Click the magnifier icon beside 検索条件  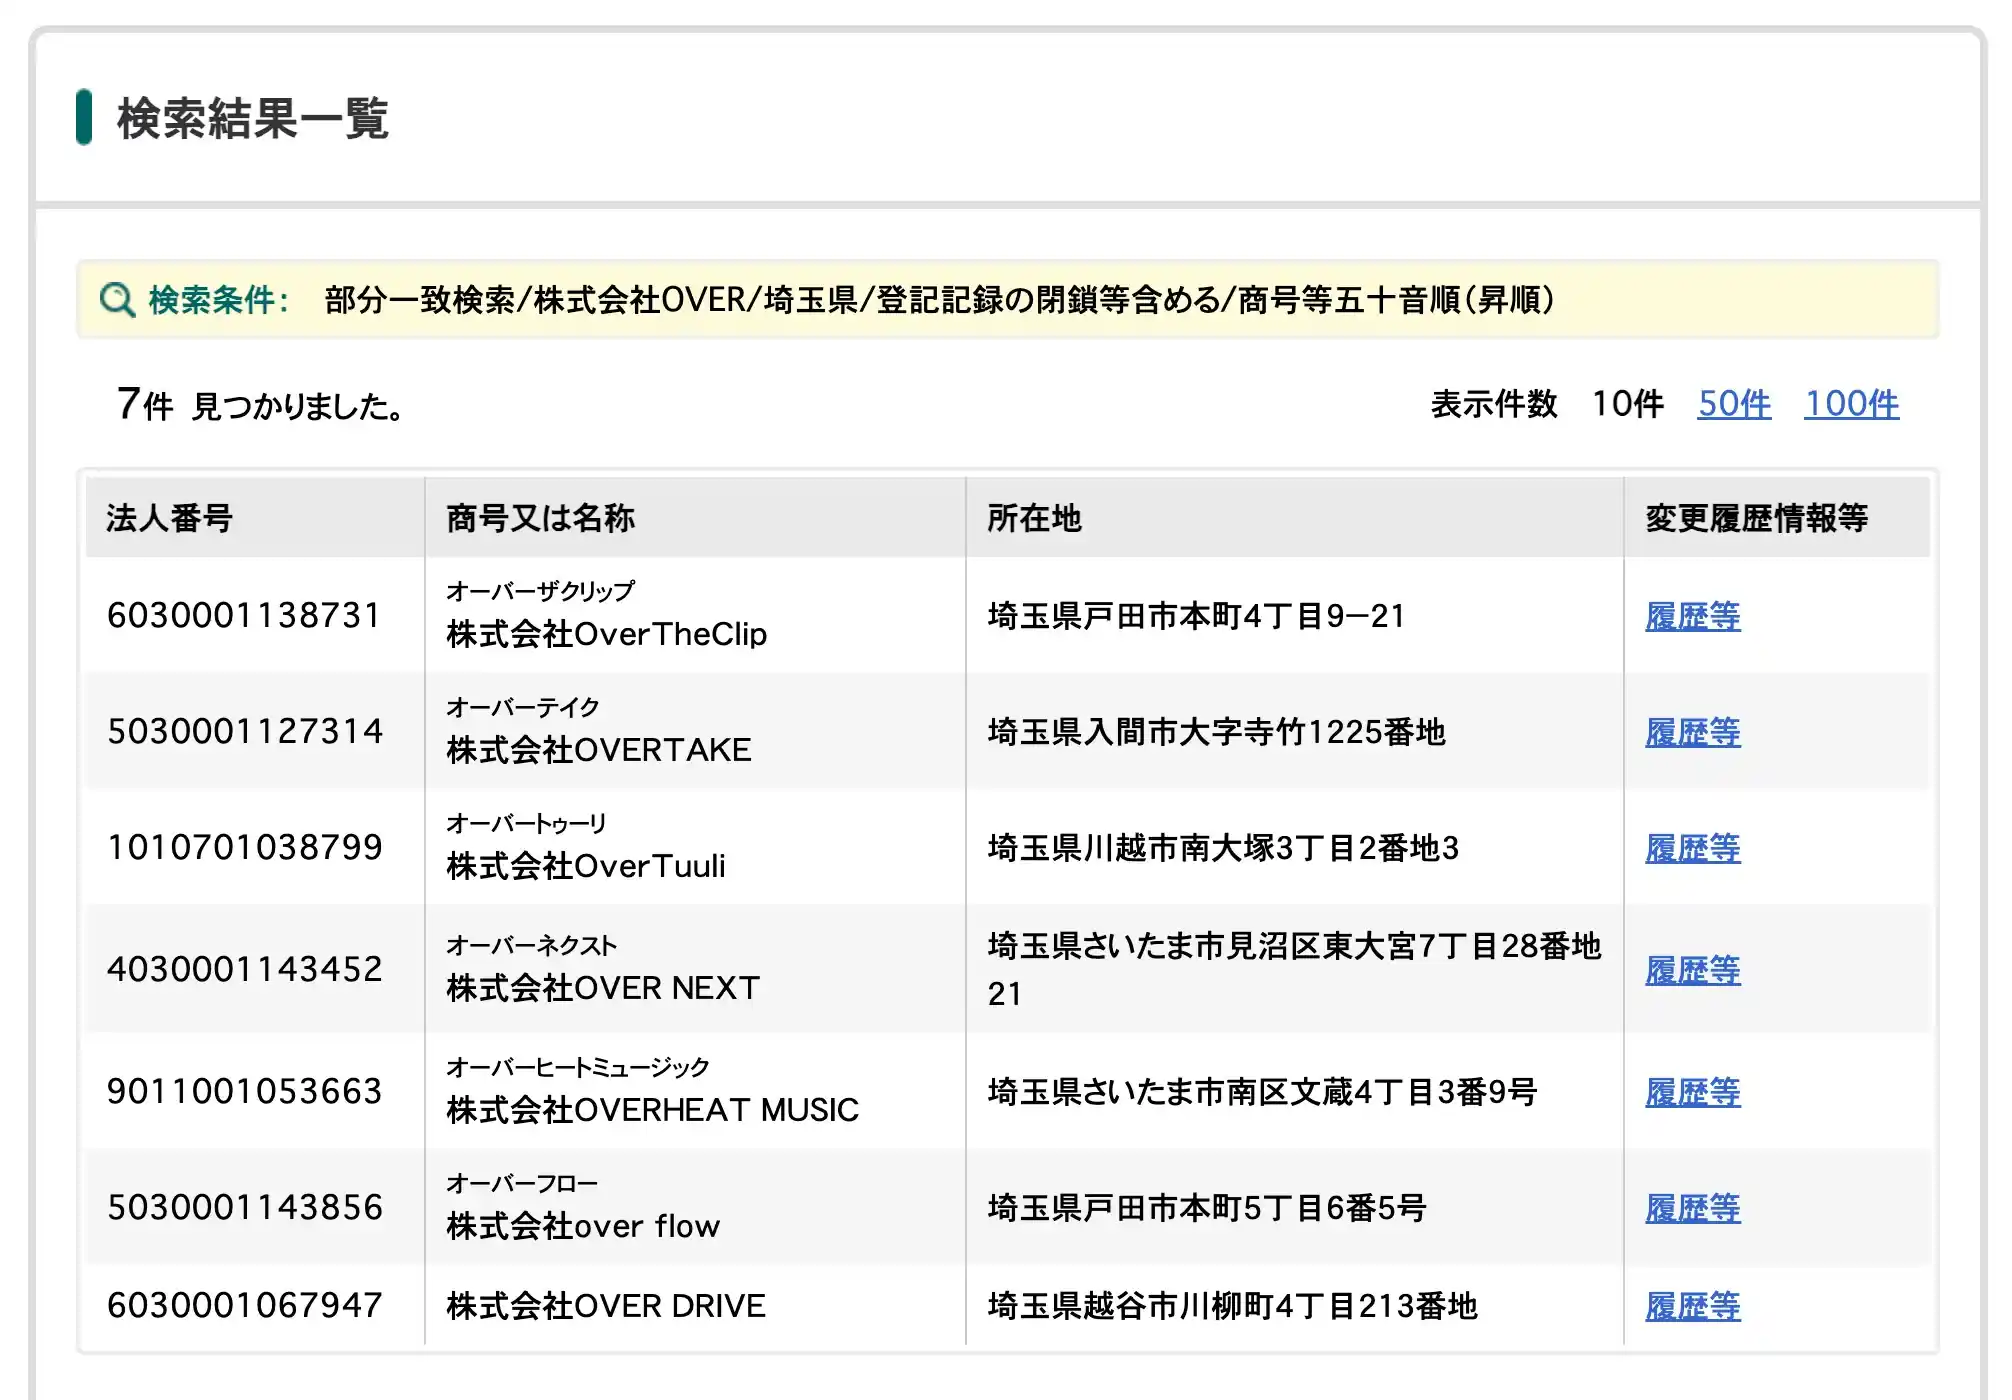tap(117, 299)
